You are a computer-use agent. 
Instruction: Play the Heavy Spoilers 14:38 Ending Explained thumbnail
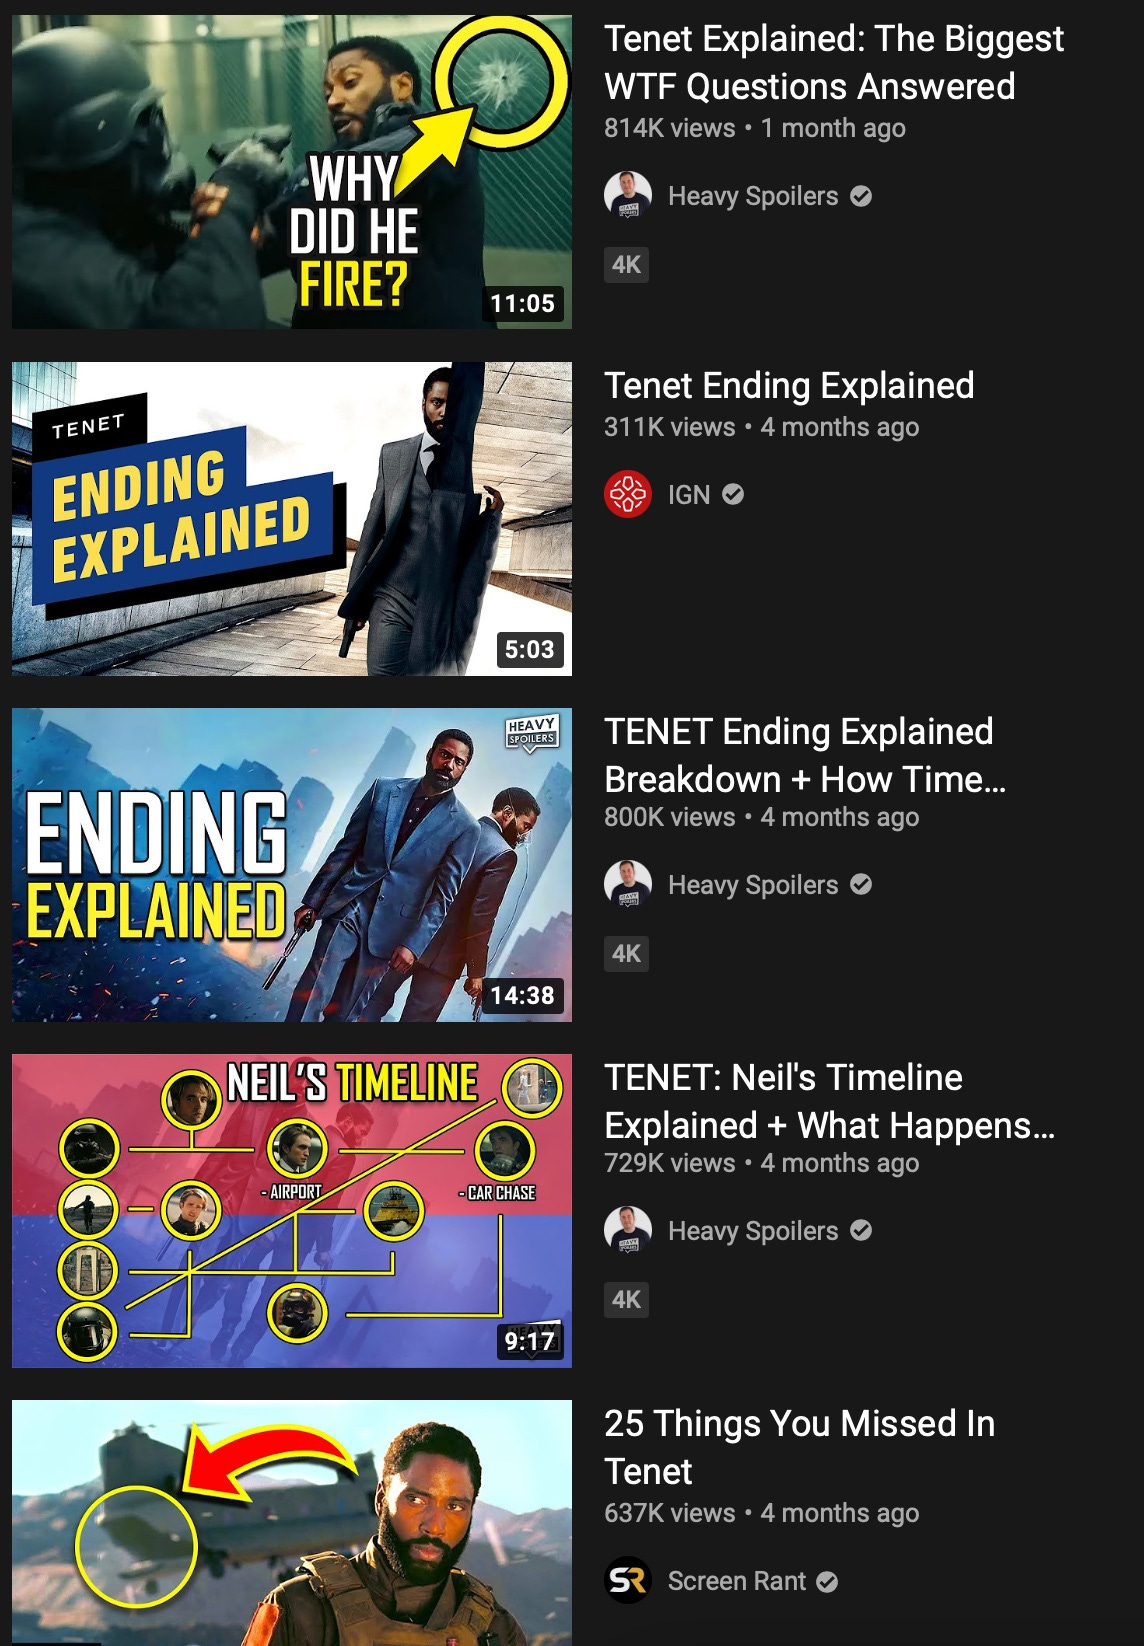292,865
